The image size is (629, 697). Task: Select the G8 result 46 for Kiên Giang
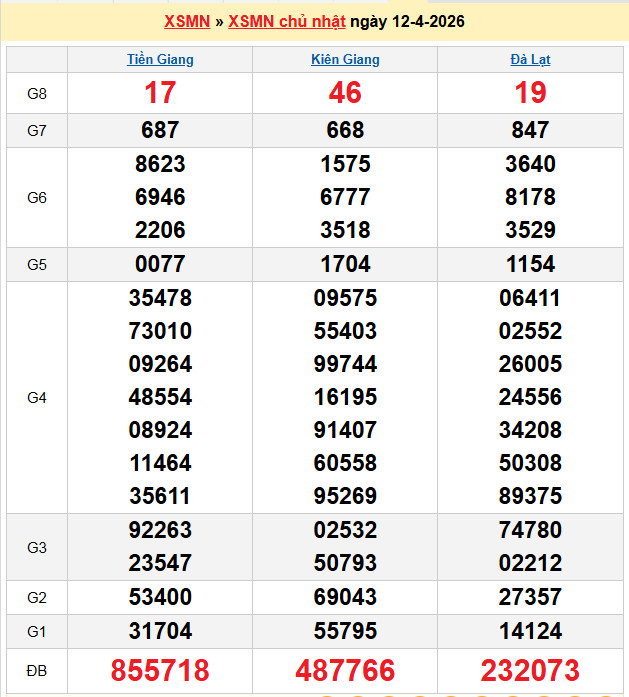tap(345, 93)
